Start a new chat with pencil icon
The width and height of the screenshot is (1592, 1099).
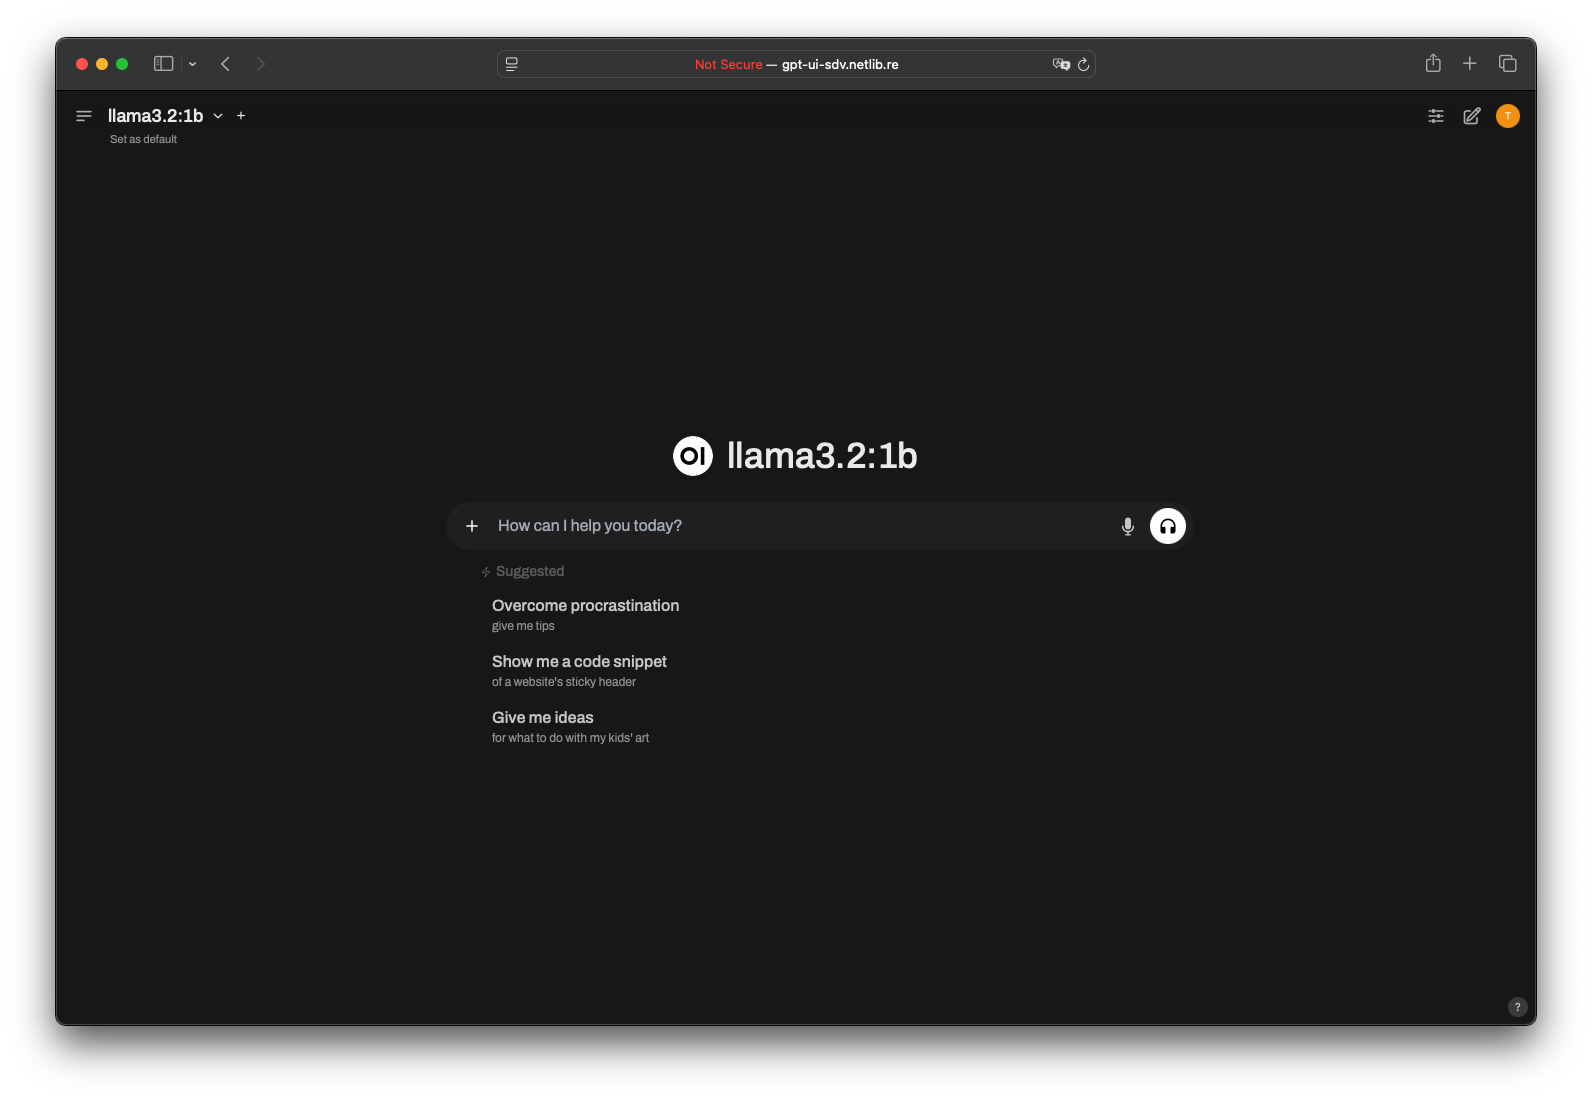click(1472, 116)
